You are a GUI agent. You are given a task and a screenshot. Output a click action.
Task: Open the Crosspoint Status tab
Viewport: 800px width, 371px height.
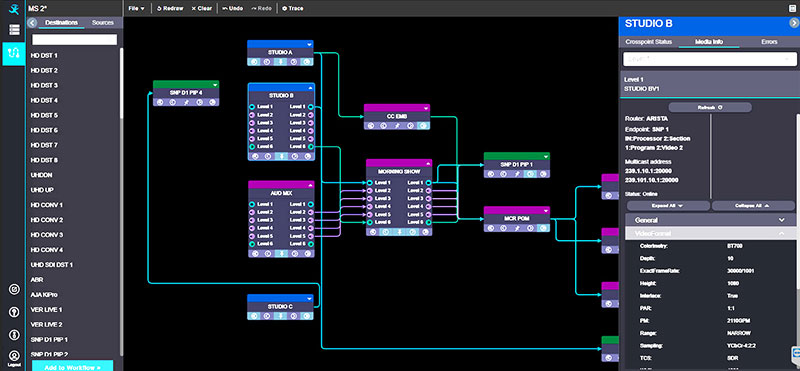(649, 42)
